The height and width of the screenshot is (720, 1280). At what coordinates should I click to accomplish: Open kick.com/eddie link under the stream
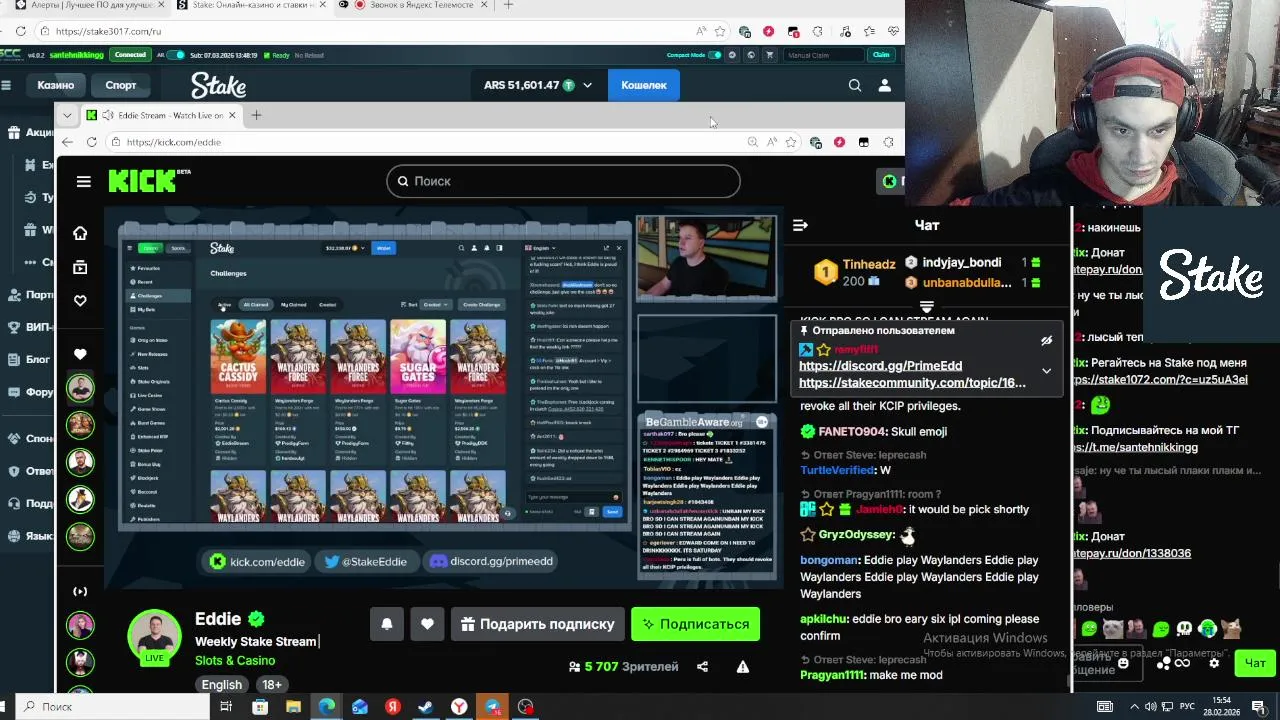pos(257,561)
